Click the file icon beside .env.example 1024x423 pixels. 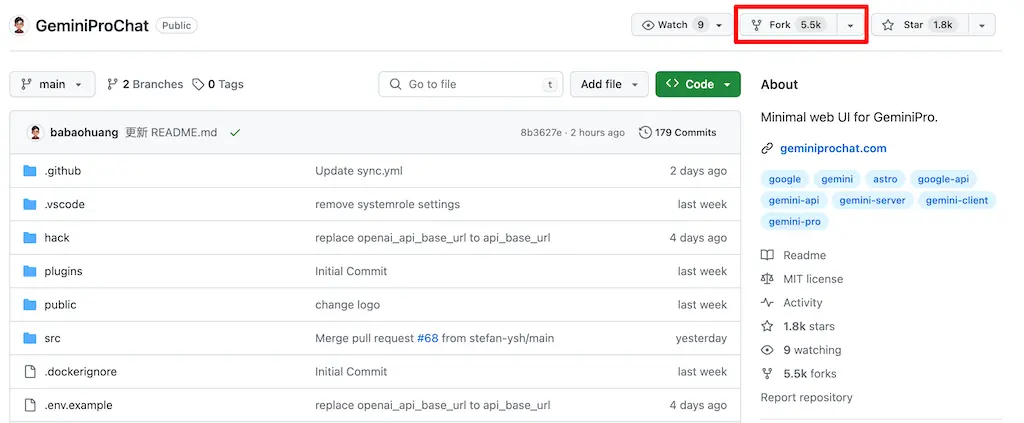click(29, 405)
